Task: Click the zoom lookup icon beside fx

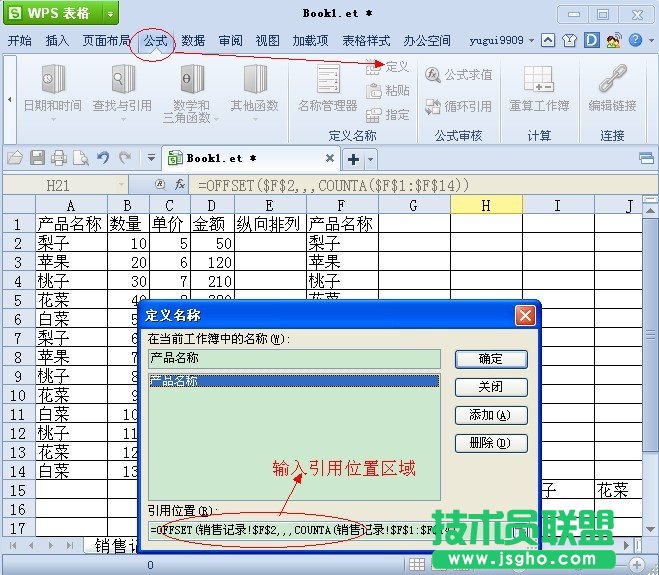Action: point(160,185)
